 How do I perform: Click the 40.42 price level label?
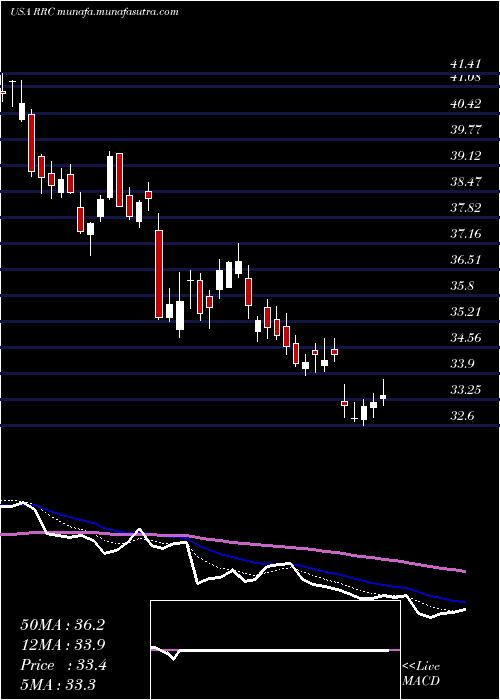pos(465,104)
